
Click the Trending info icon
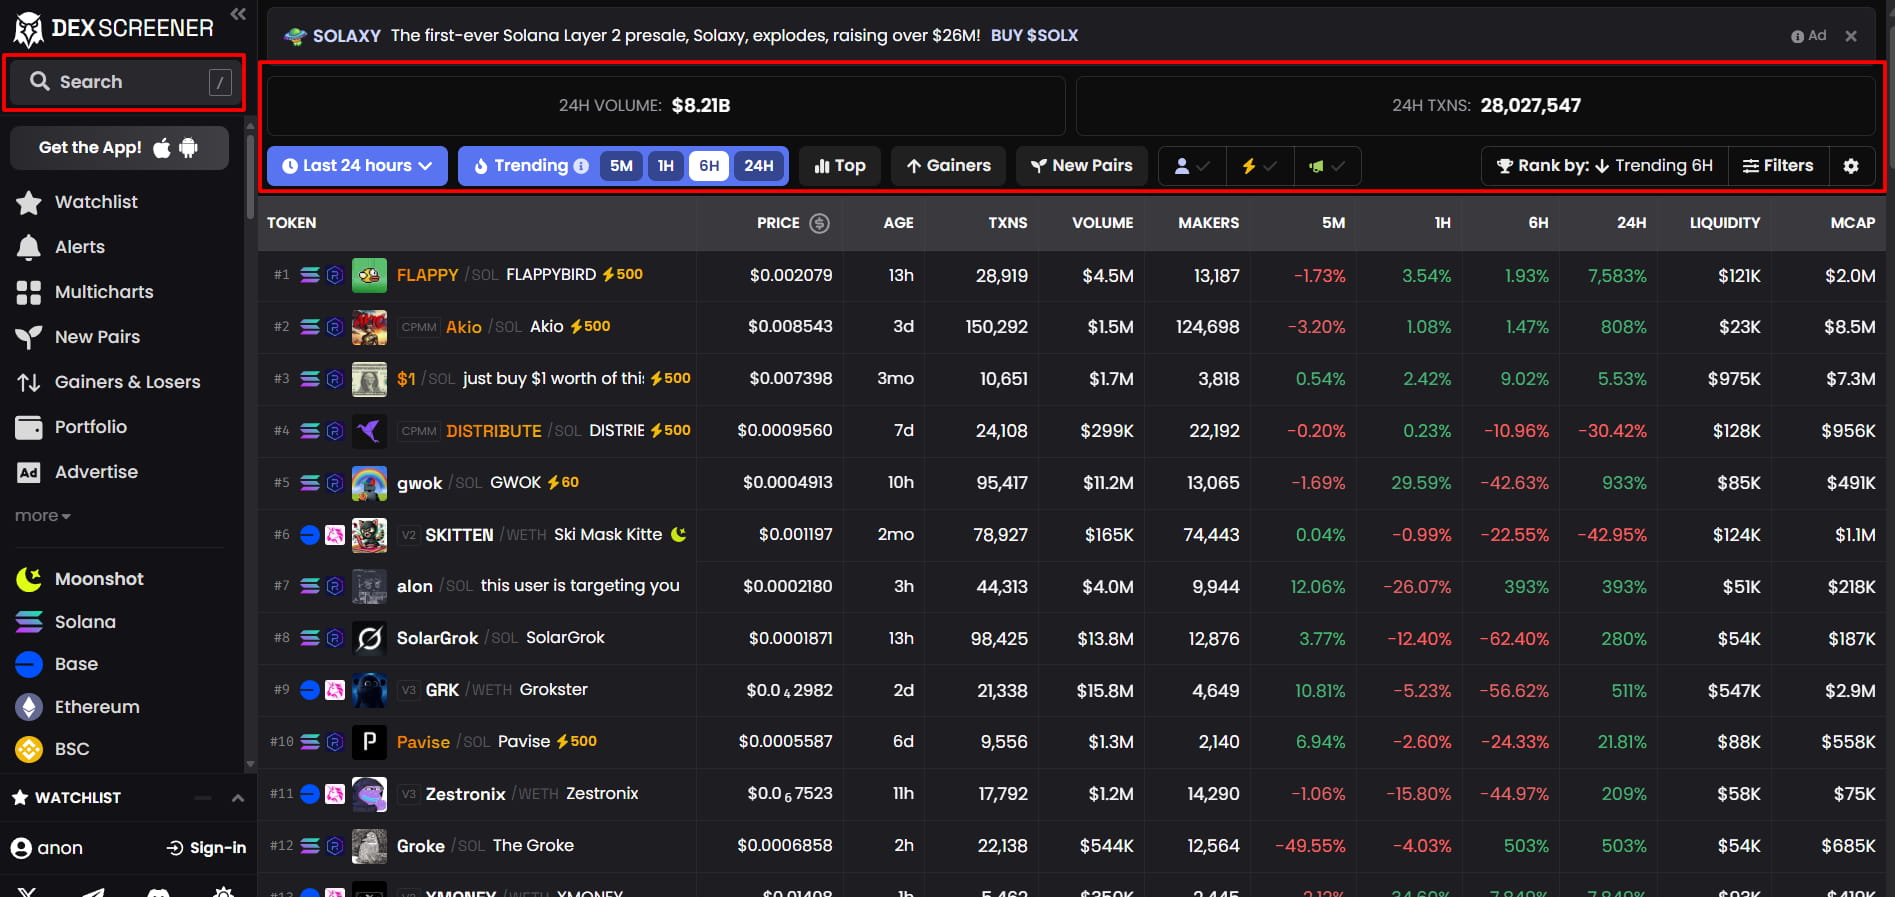click(x=581, y=166)
